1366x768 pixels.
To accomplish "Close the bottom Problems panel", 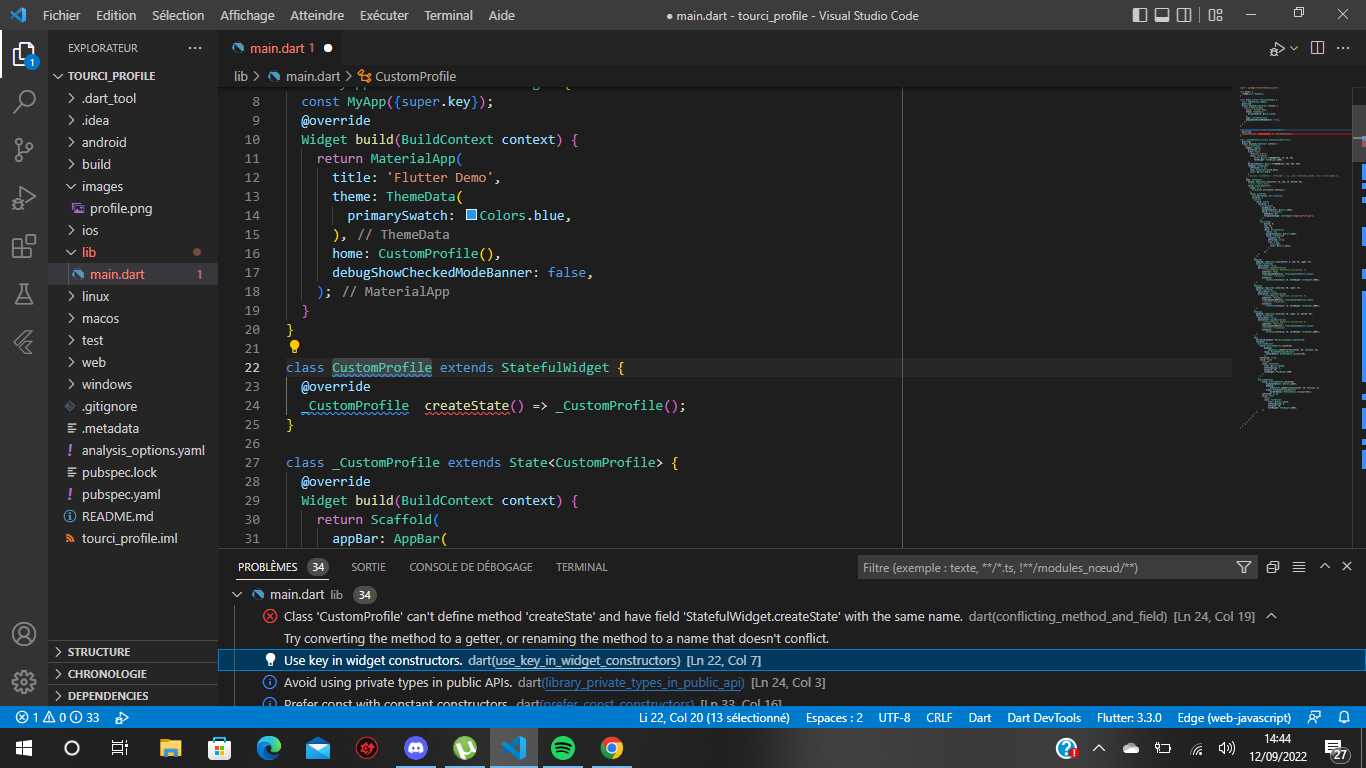I will click(x=1347, y=567).
